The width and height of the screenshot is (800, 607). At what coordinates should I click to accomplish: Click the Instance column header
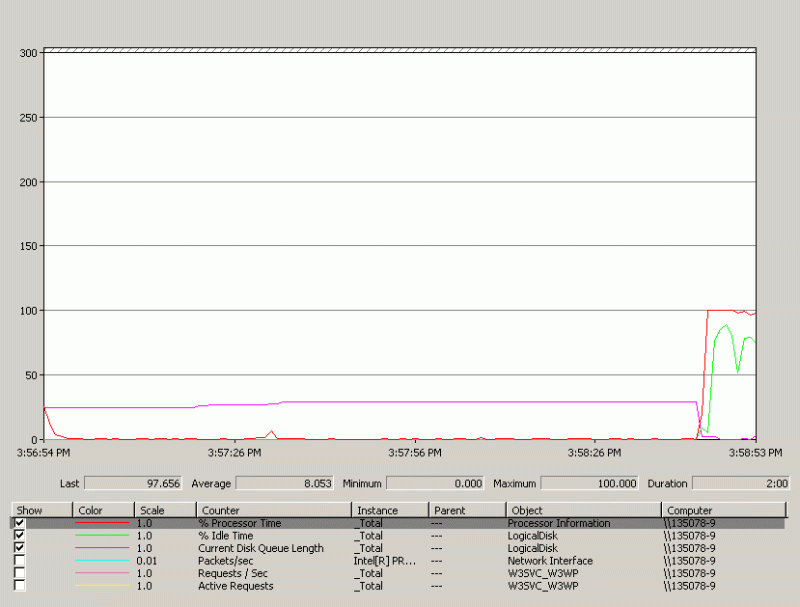tap(388, 510)
